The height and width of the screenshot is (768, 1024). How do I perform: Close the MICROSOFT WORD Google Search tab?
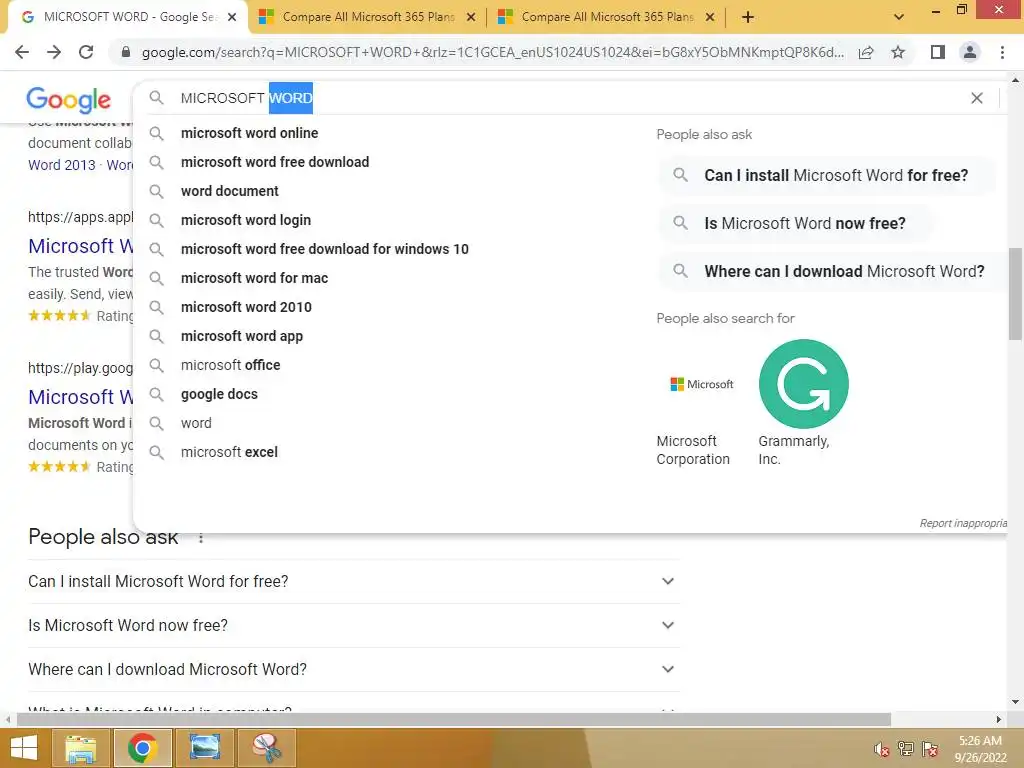[x=232, y=18]
